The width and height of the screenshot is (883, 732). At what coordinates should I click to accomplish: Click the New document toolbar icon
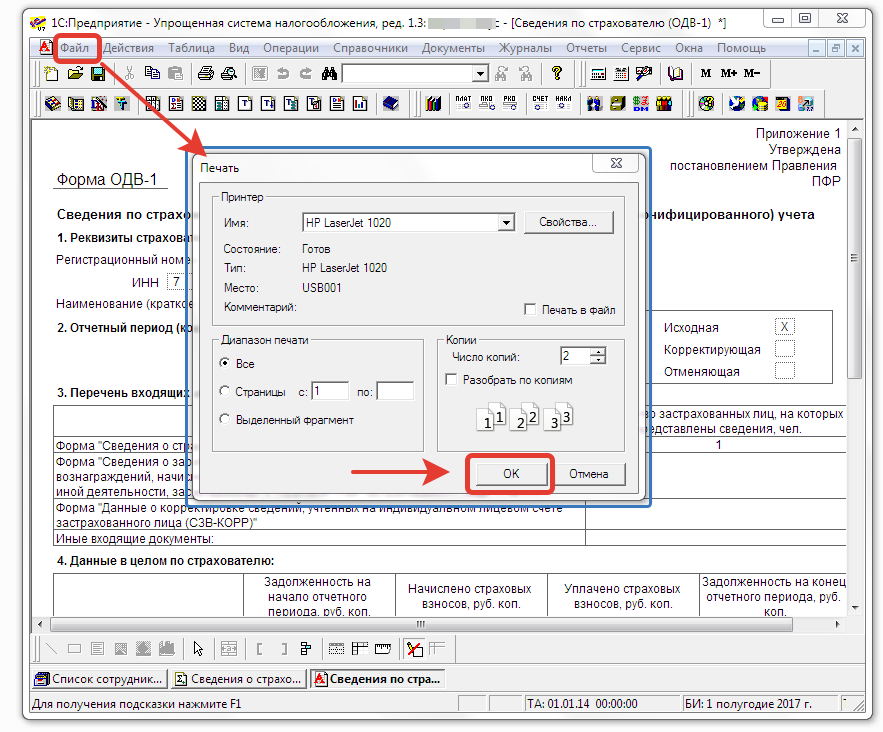[51, 74]
